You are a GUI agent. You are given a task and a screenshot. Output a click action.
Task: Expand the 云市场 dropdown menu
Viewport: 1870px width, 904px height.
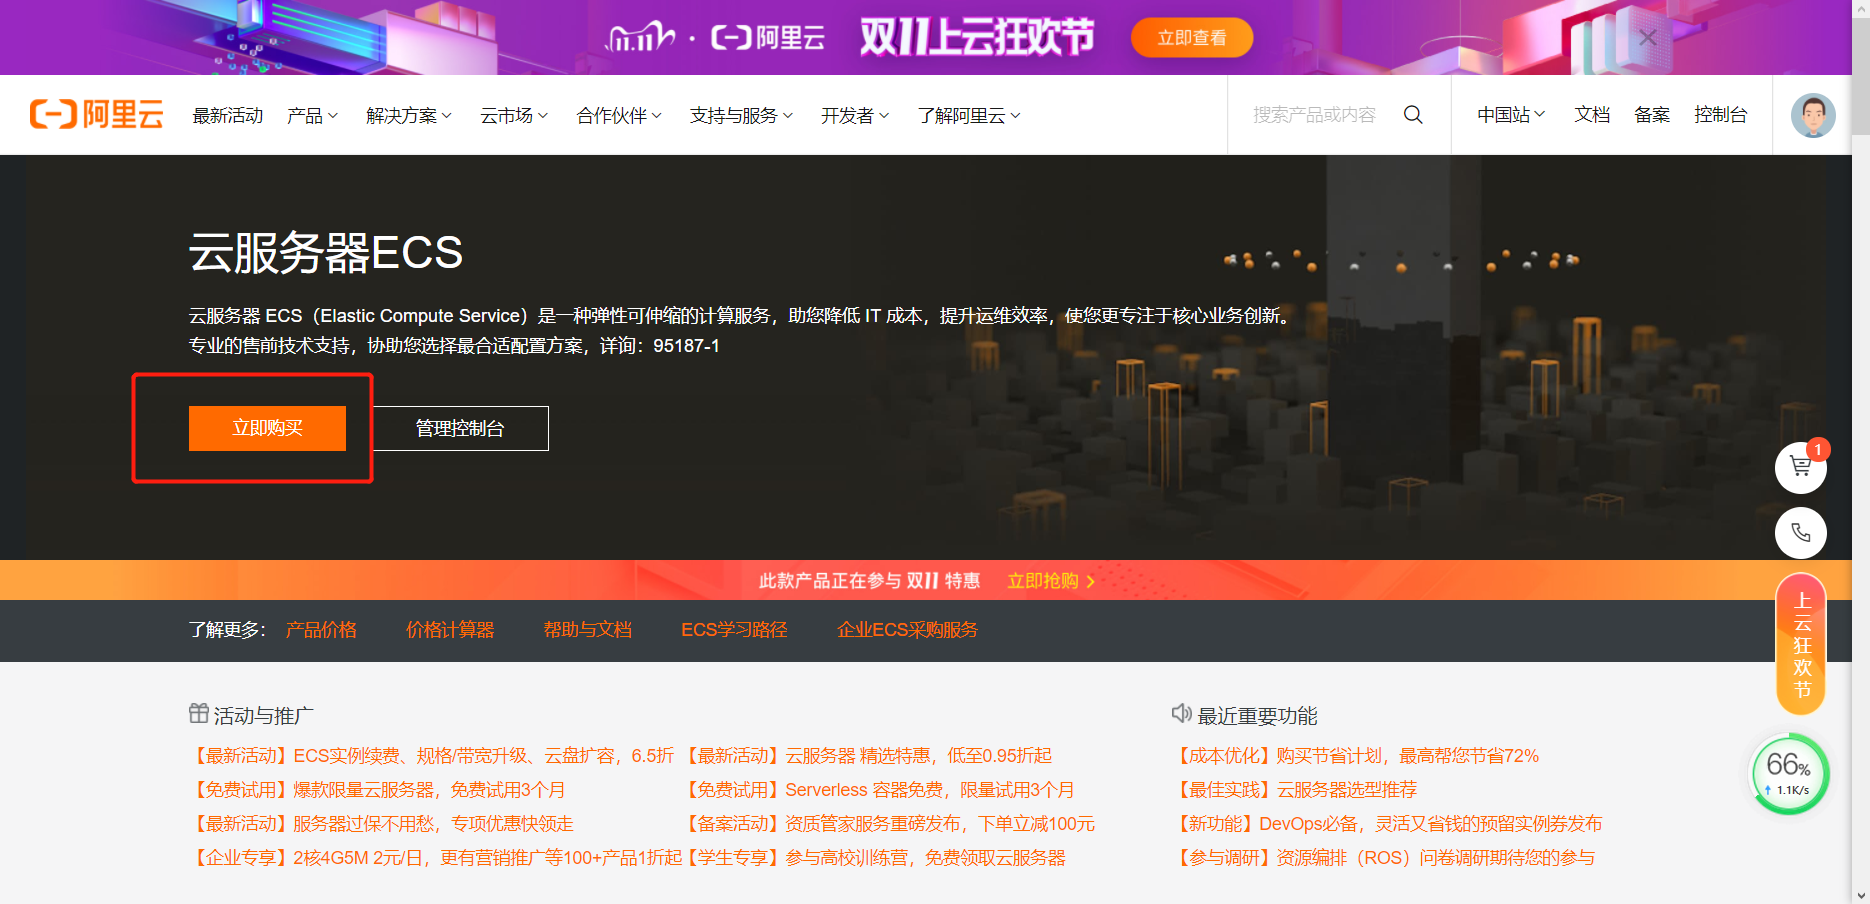(x=514, y=116)
